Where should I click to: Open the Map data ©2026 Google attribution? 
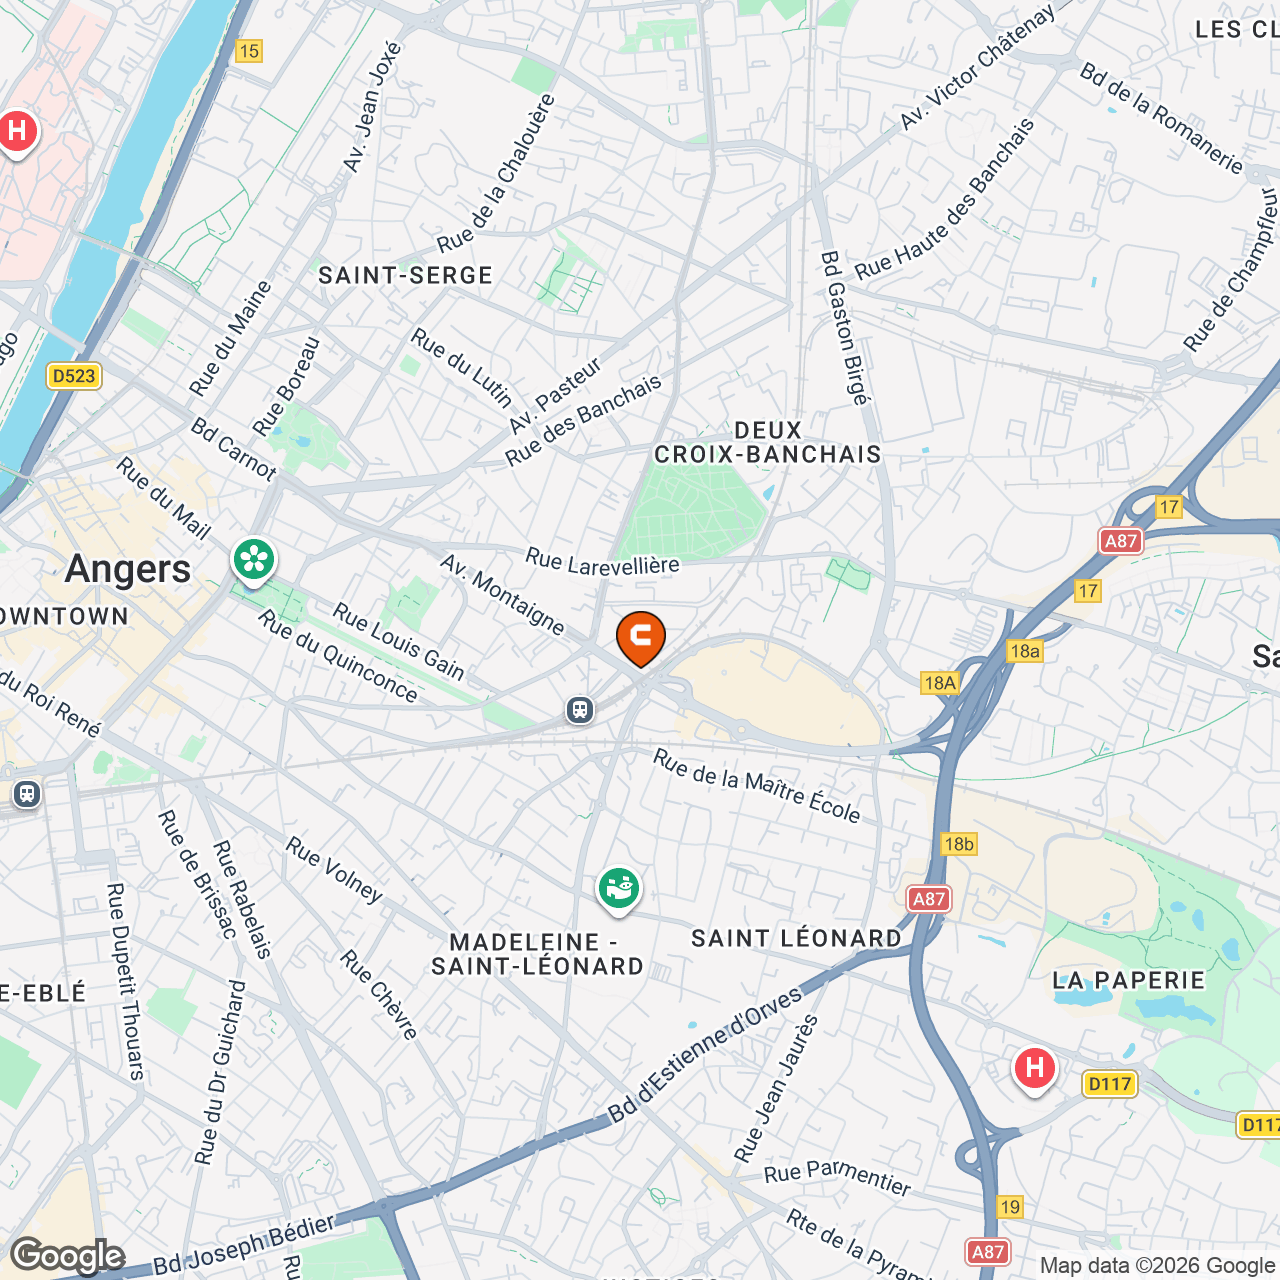(1158, 1266)
